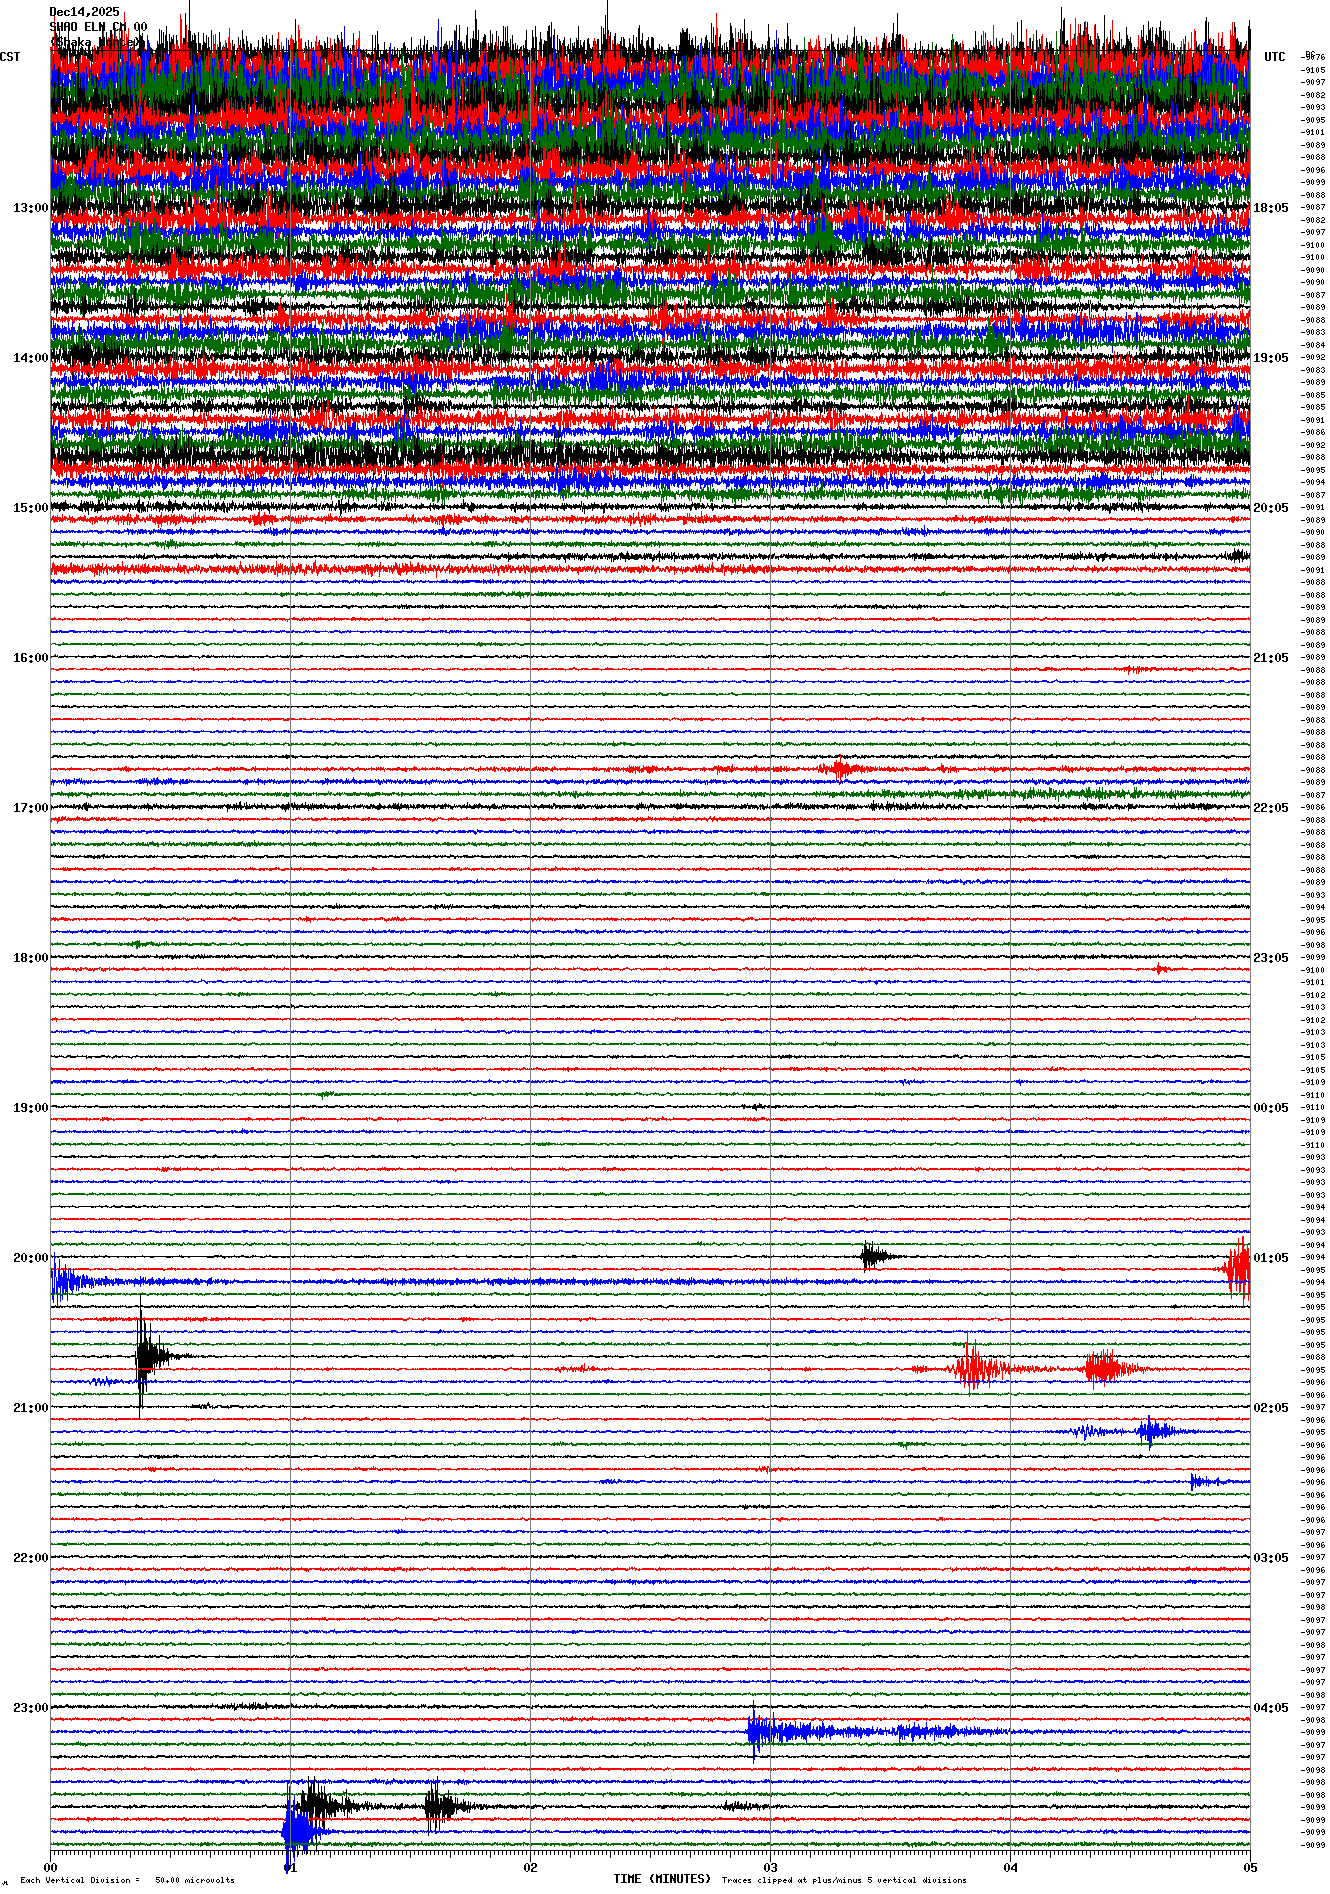The image size is (1330, 1894).
Task: Click the CST timezone label
Action: [10, 57]
